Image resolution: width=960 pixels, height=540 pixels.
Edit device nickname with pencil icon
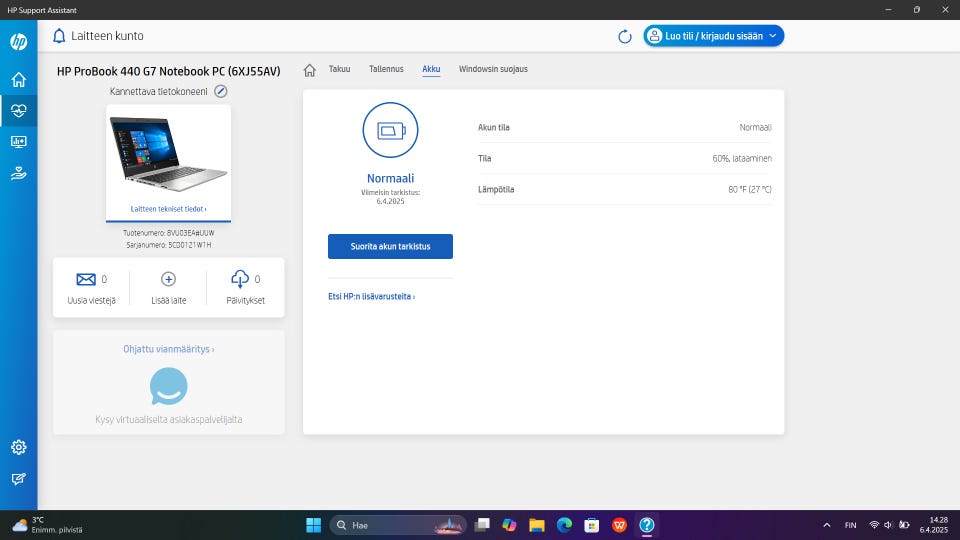[x=221, y=91]
